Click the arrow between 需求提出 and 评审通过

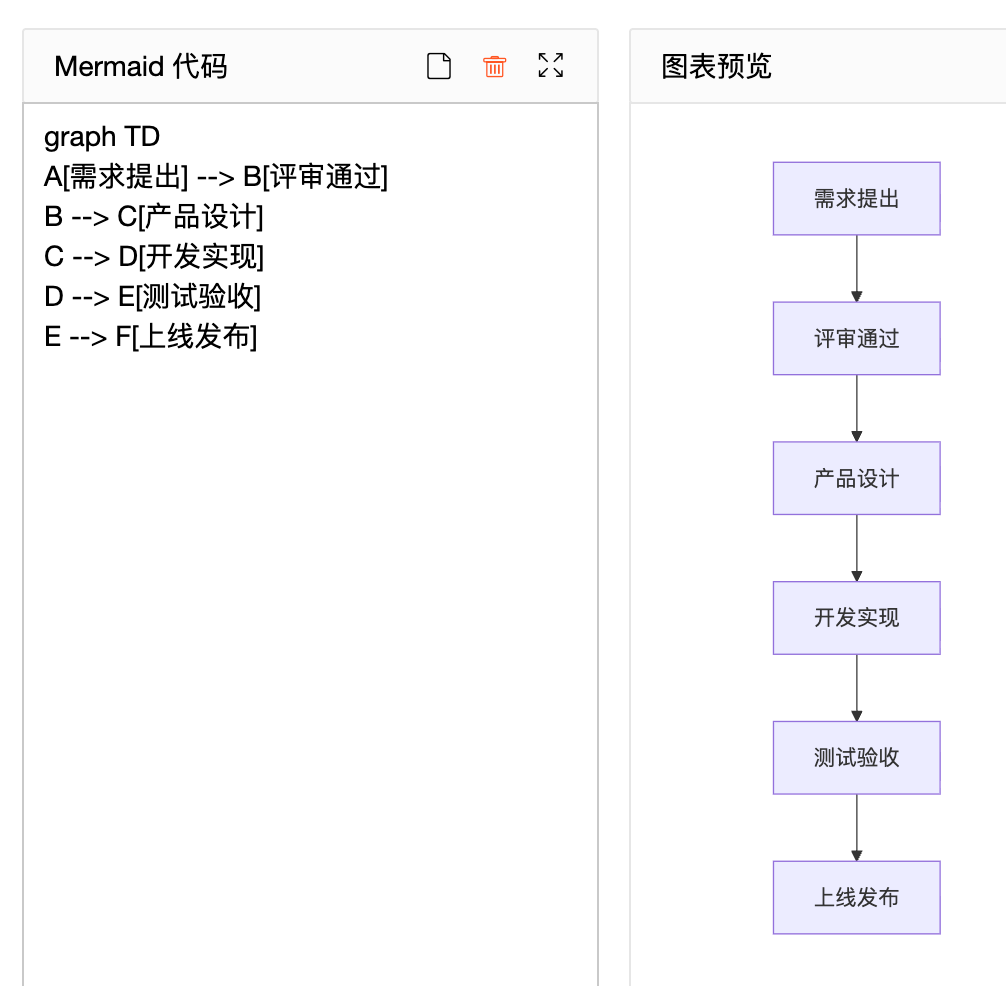coord(856,268)
